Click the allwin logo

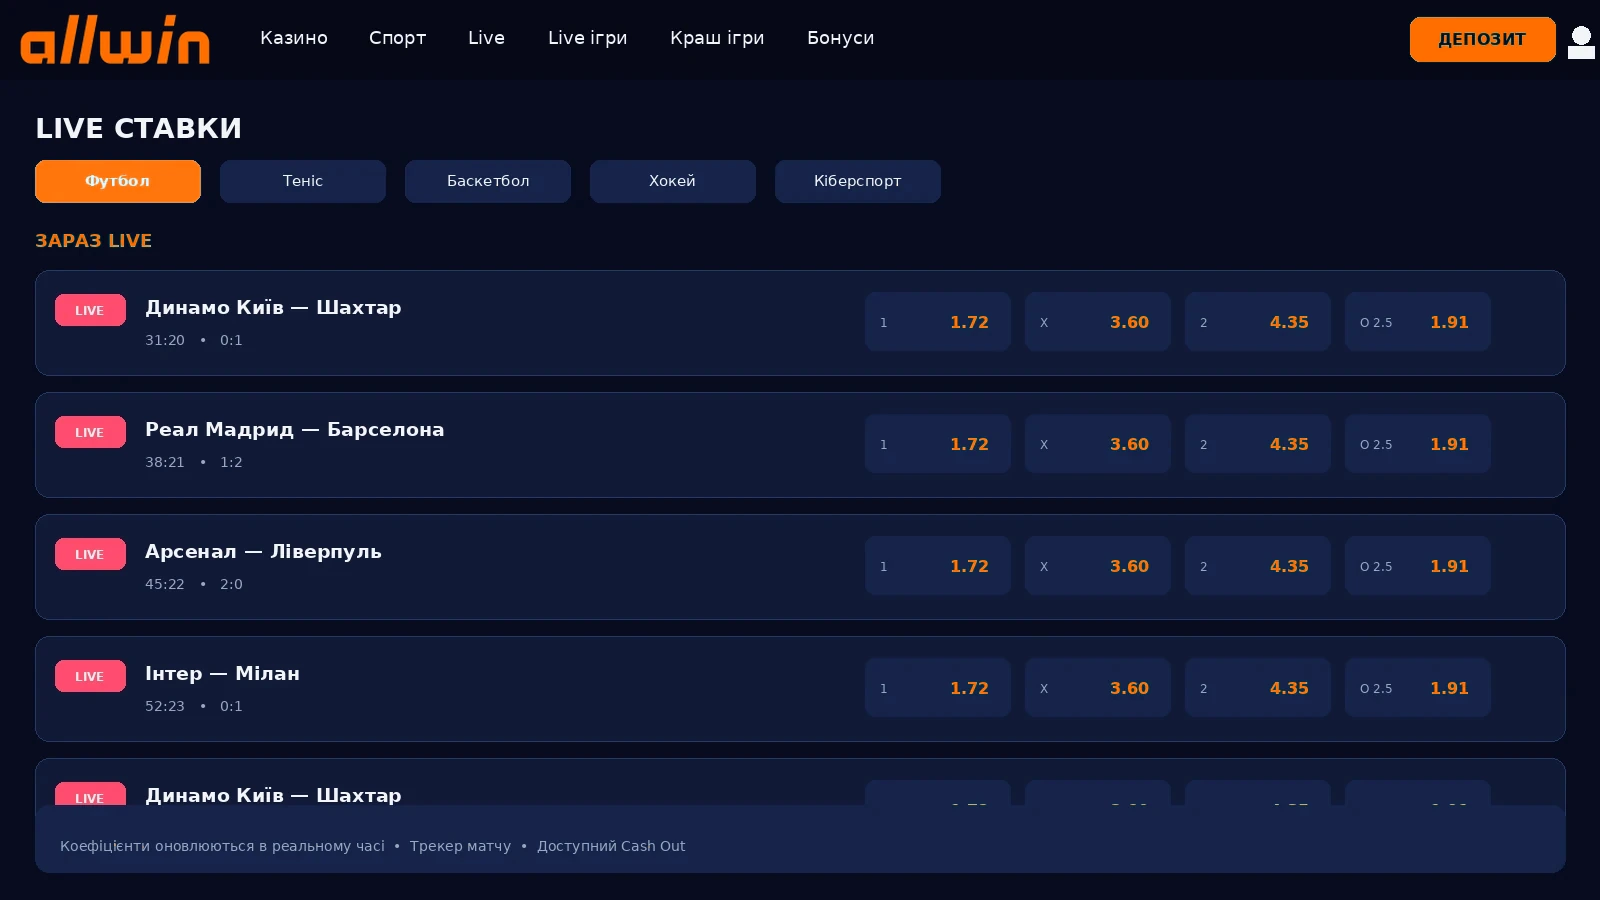pos(115,40)
